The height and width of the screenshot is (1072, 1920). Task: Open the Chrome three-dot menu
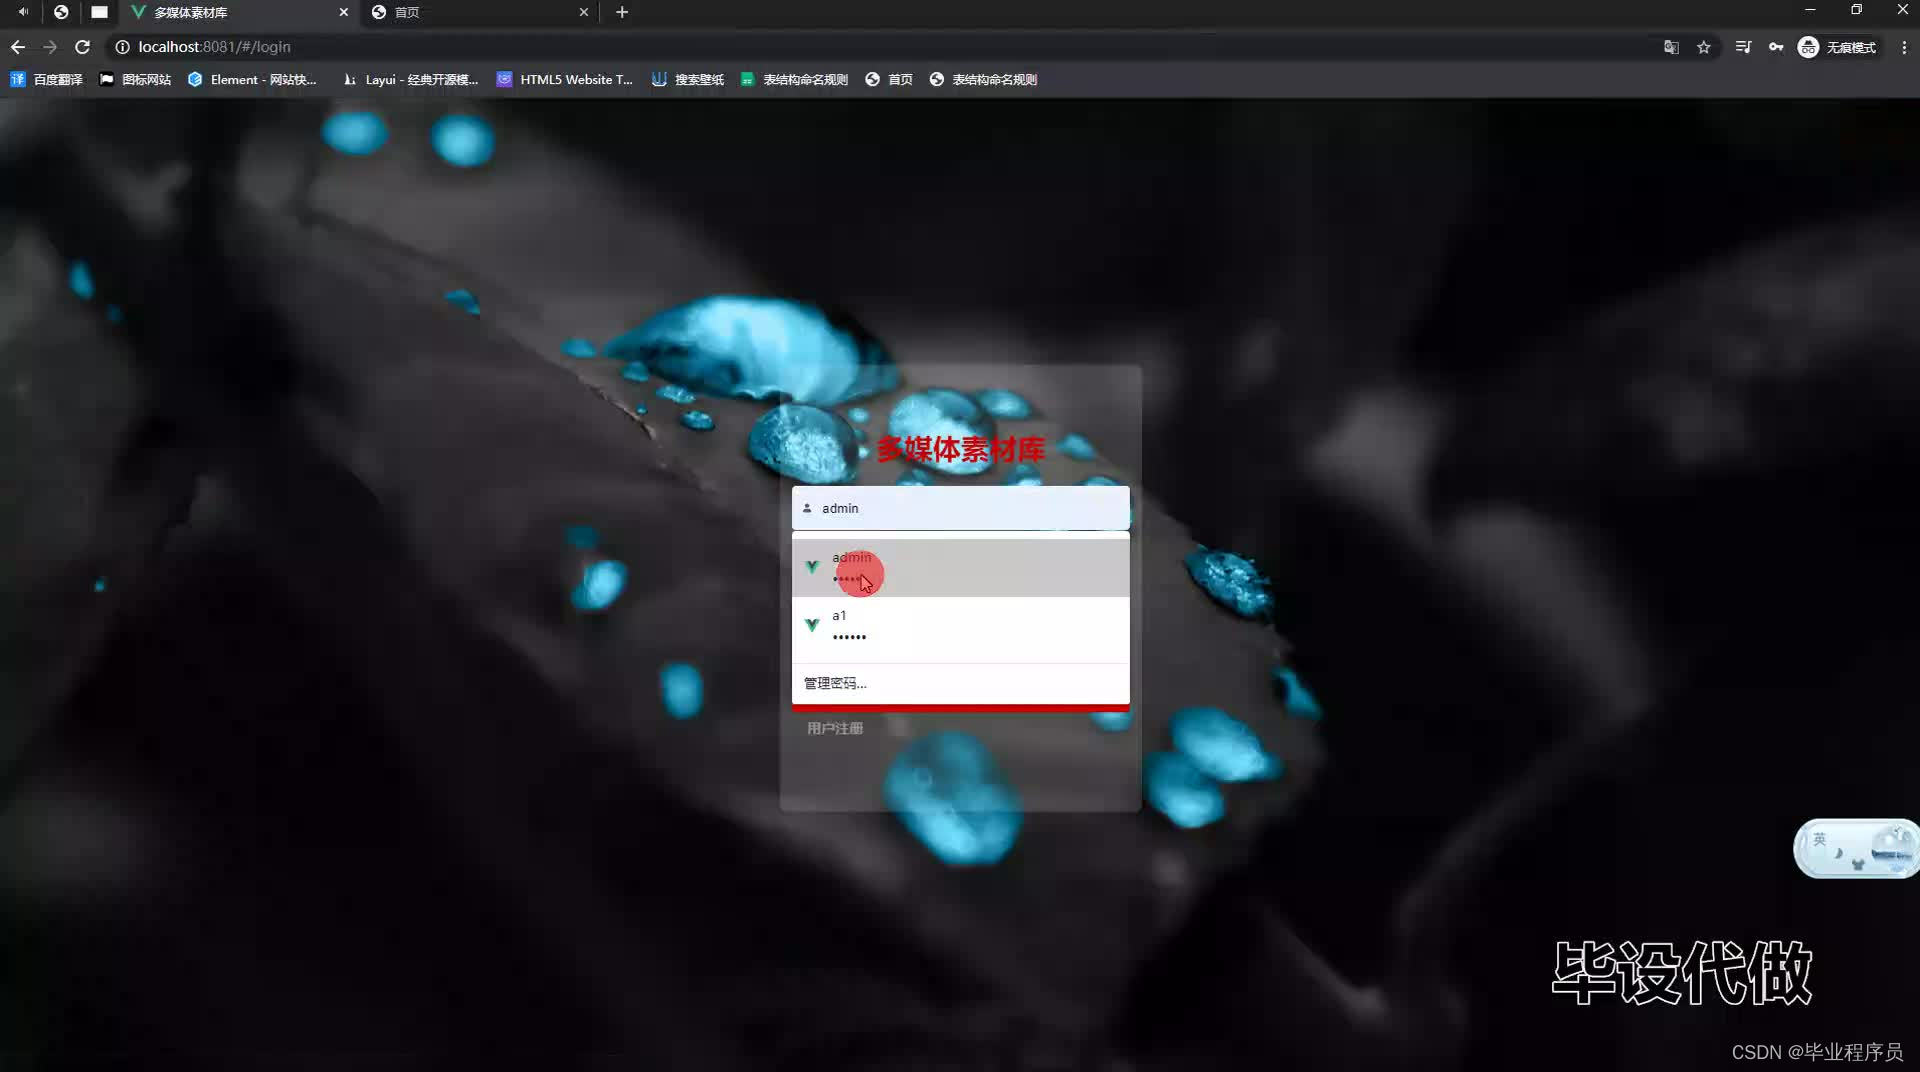click(1904, 47)
